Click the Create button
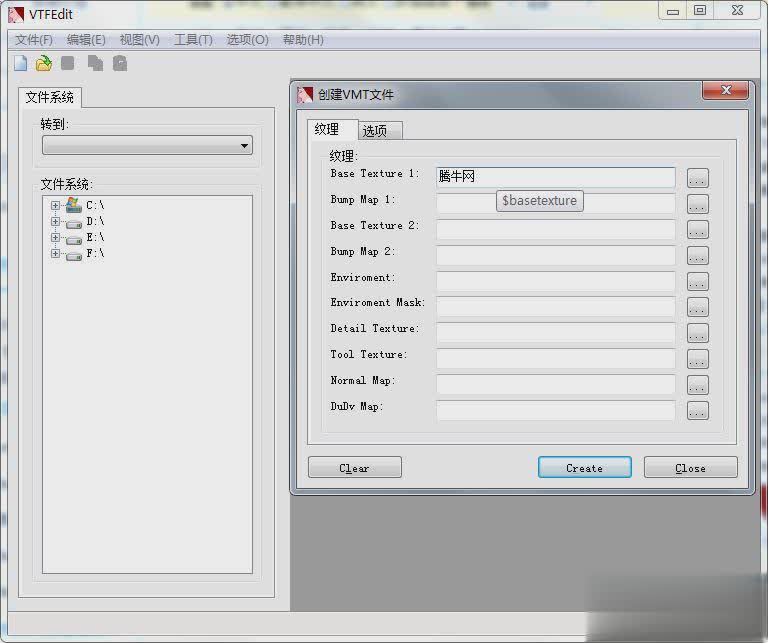Screen dimensions: 768x643 coord(584,468)
